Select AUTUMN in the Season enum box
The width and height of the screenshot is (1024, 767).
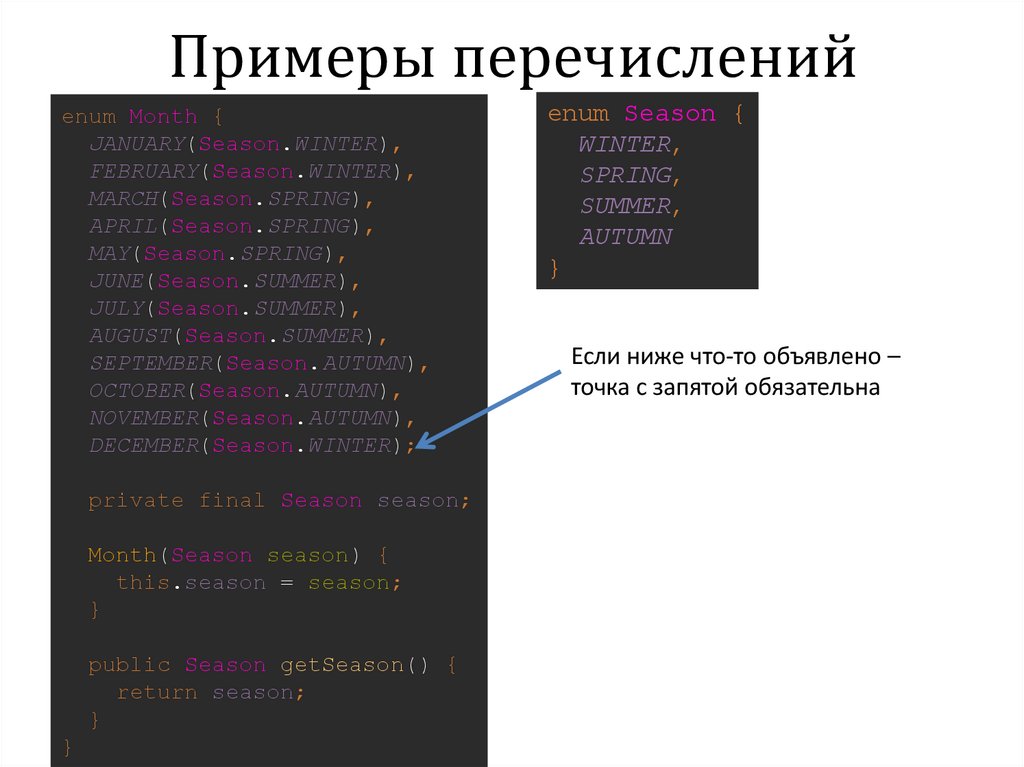625,237
